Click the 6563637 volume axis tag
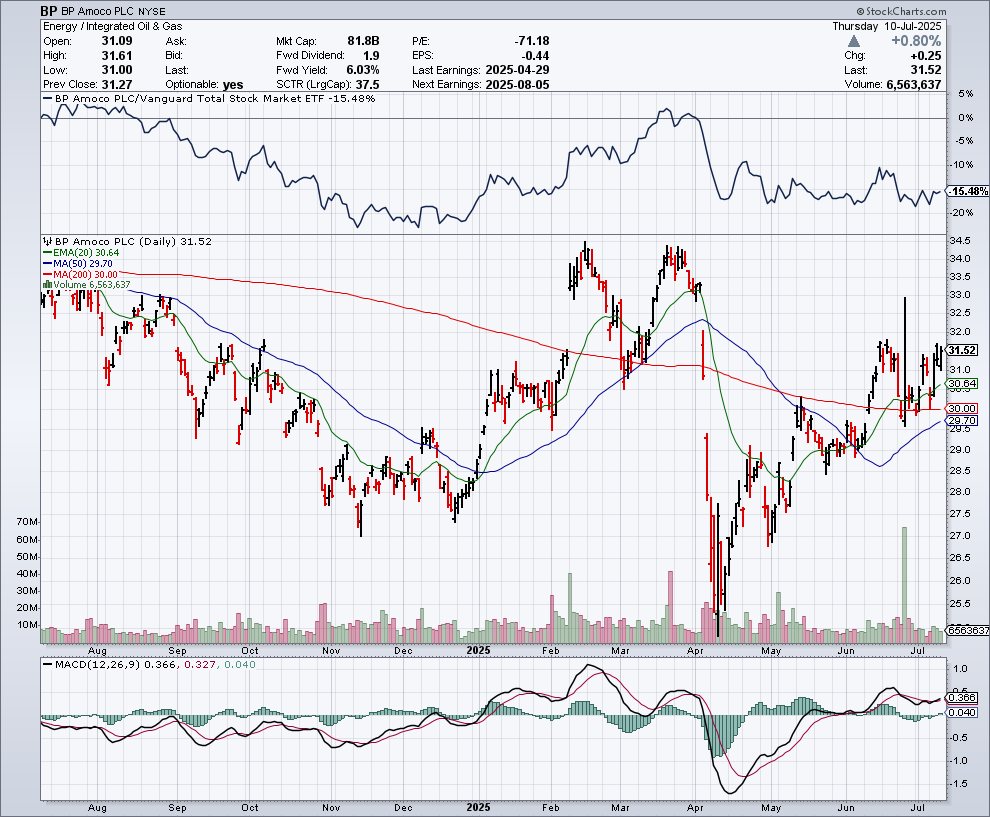Image resolution: width=990 pixels, height=817 pixels. pos(967,630)
